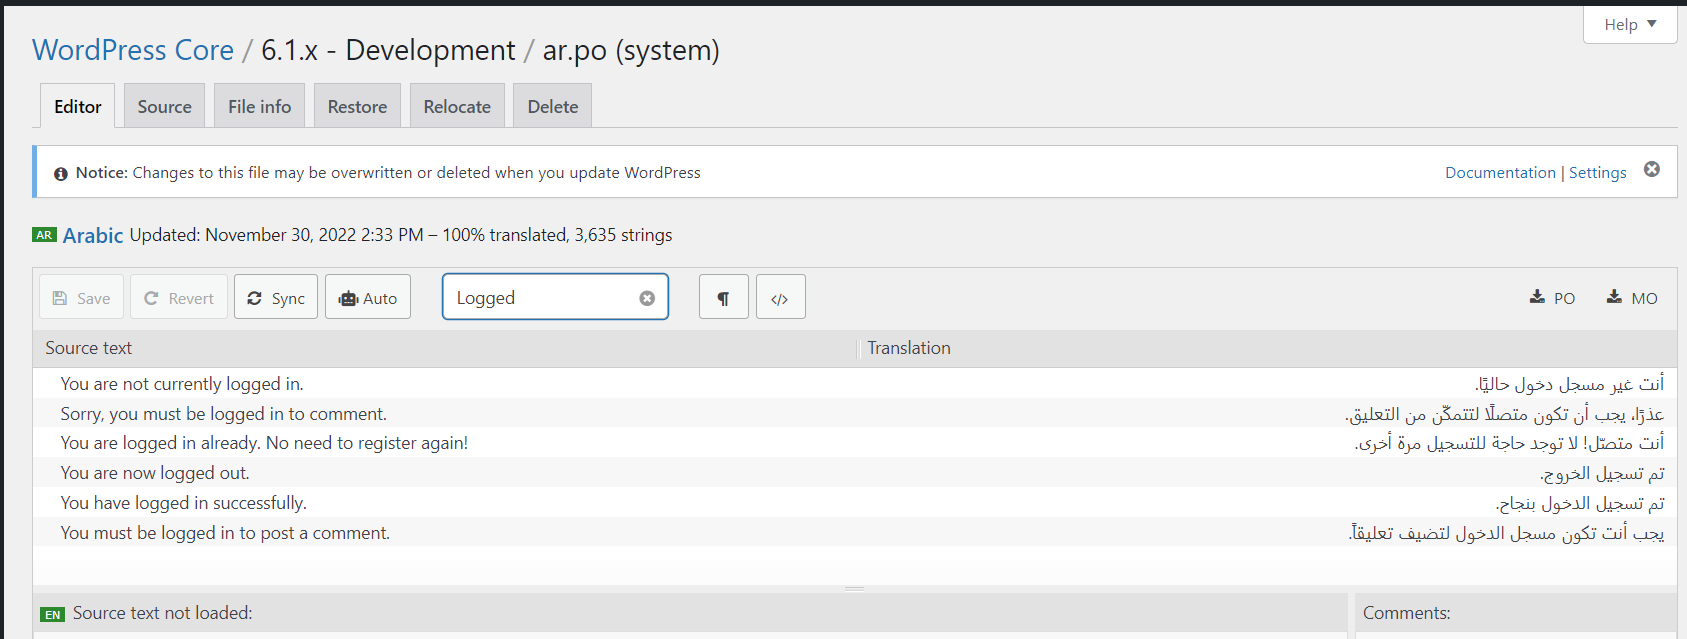This screenshot has height=639, width=1687.
Task: Open the Settings link in the notice
Action: 1598,172
